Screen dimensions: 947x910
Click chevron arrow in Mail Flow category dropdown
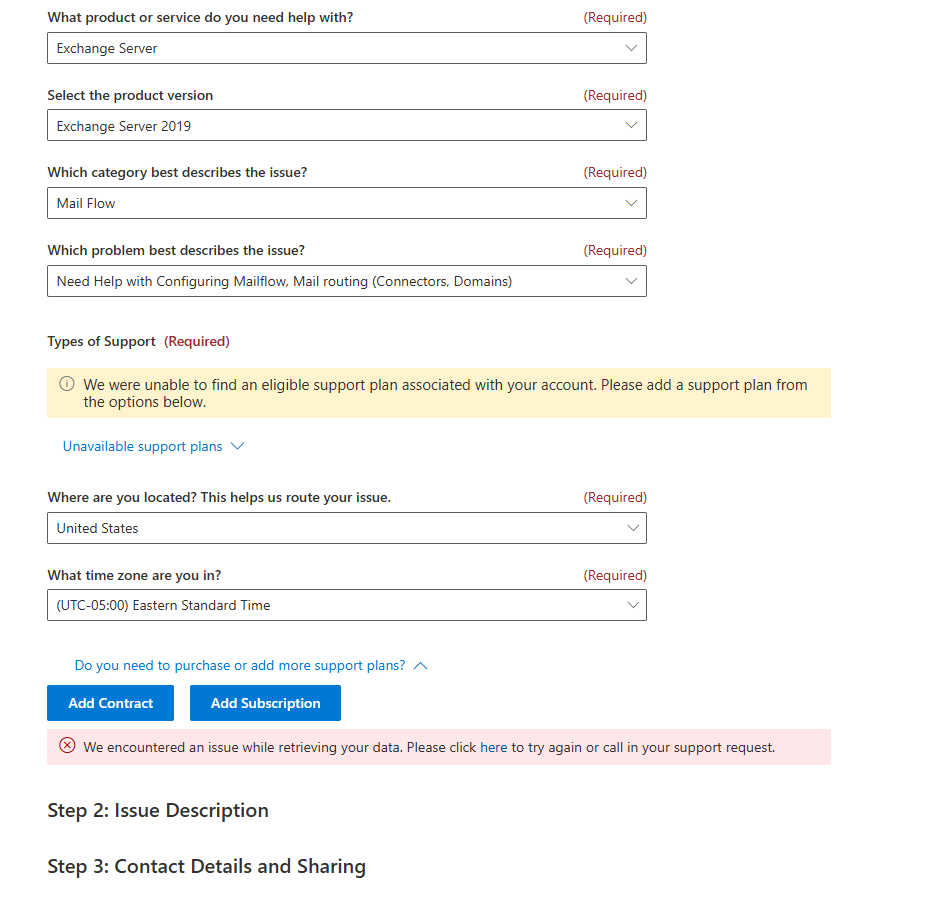click(x=631, y=203)
